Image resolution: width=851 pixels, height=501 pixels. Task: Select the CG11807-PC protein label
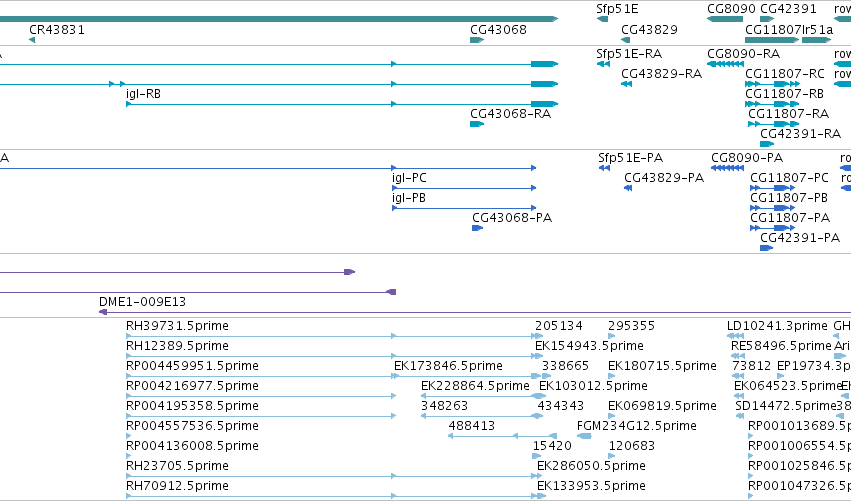click(790, 178)
